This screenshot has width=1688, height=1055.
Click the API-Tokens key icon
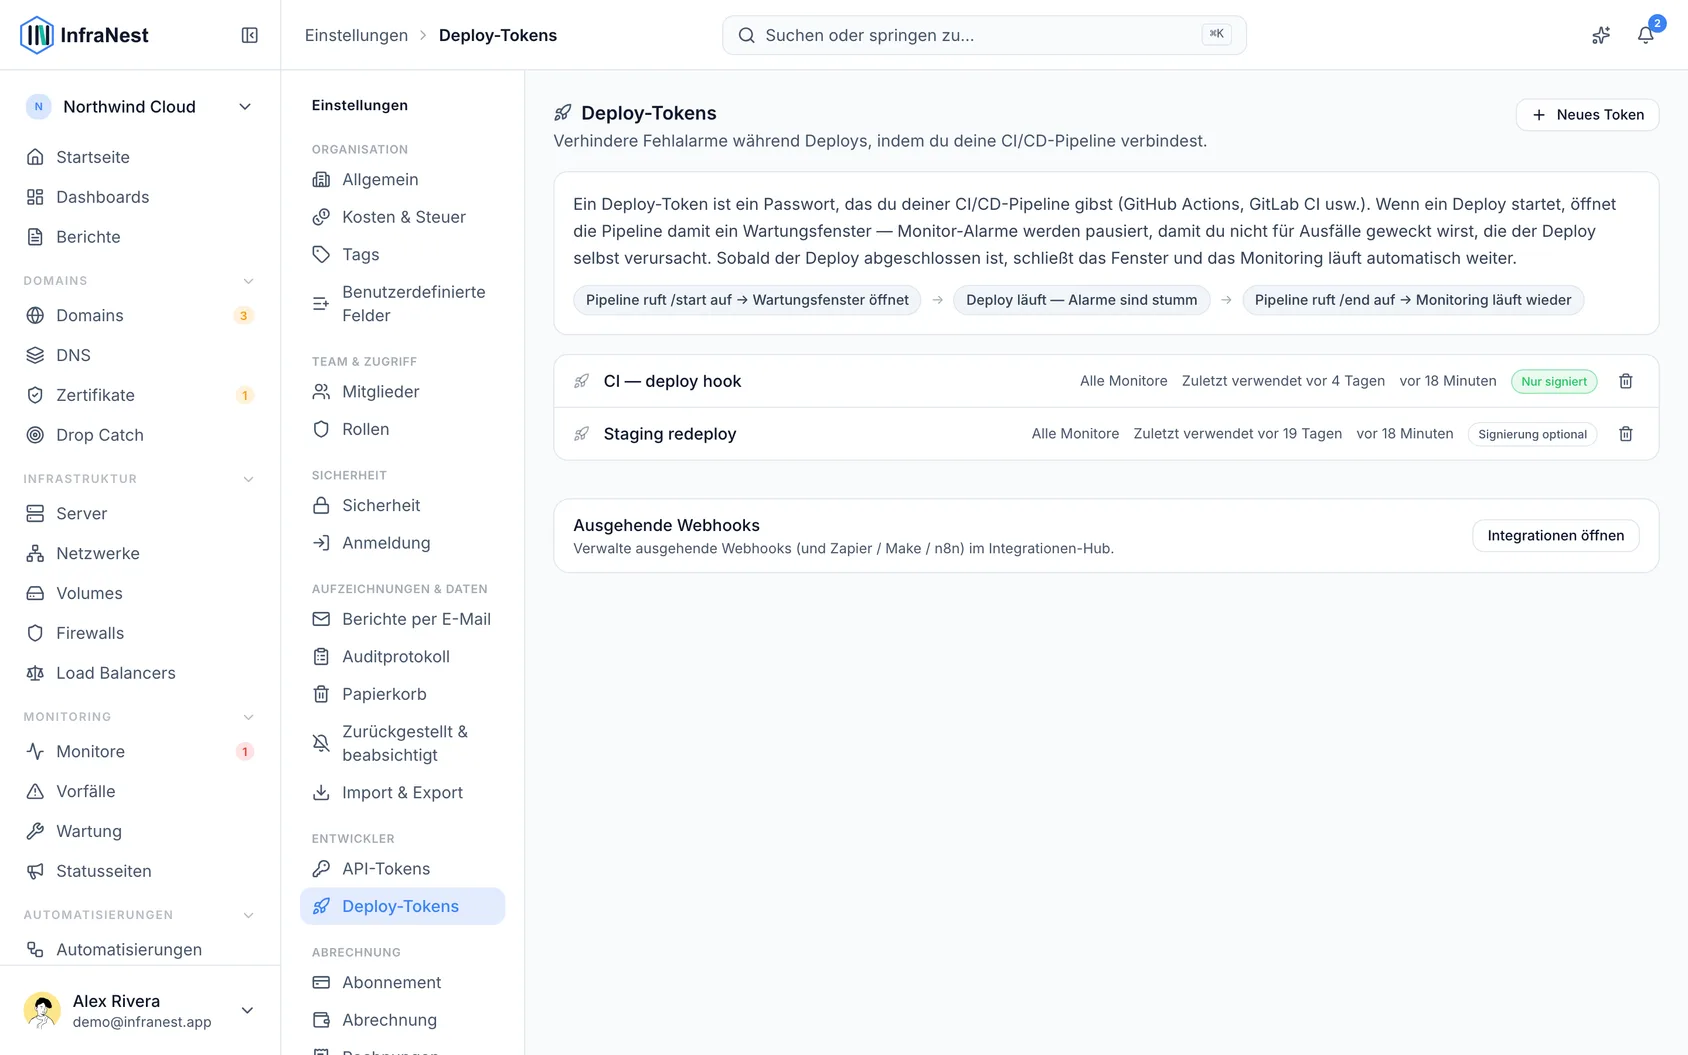pos(321,869)
